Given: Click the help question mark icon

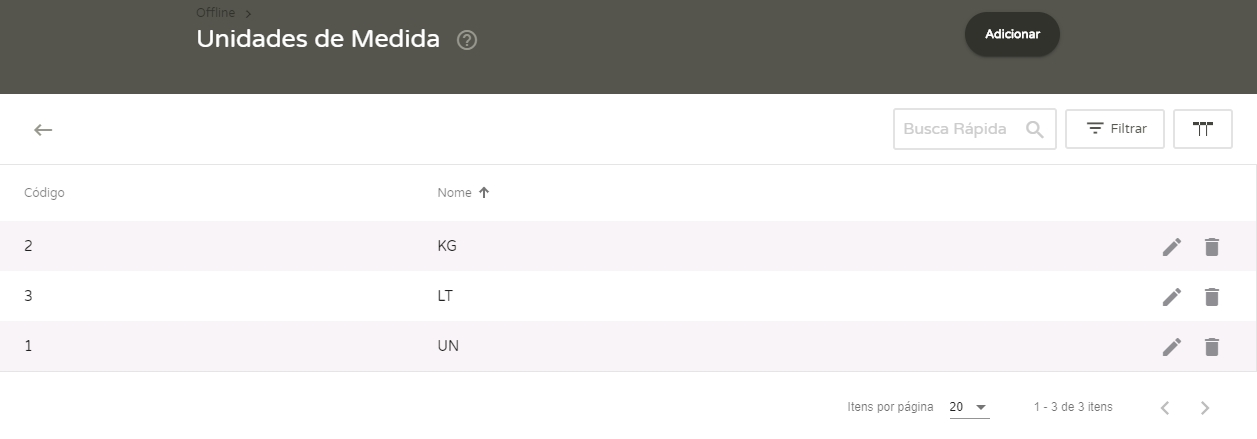Looking at the screenshot, I should tap(467, 41).
